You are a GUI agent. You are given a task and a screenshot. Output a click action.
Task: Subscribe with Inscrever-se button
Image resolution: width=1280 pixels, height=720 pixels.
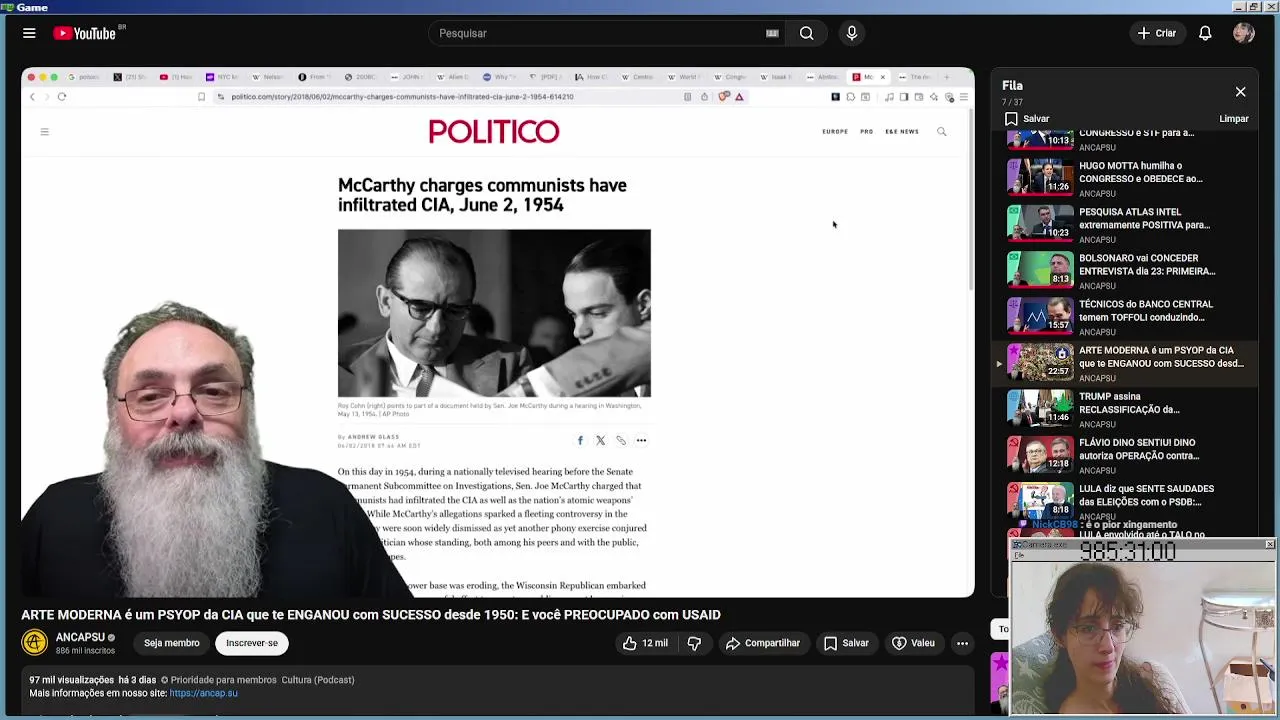[x=252, y=643]
